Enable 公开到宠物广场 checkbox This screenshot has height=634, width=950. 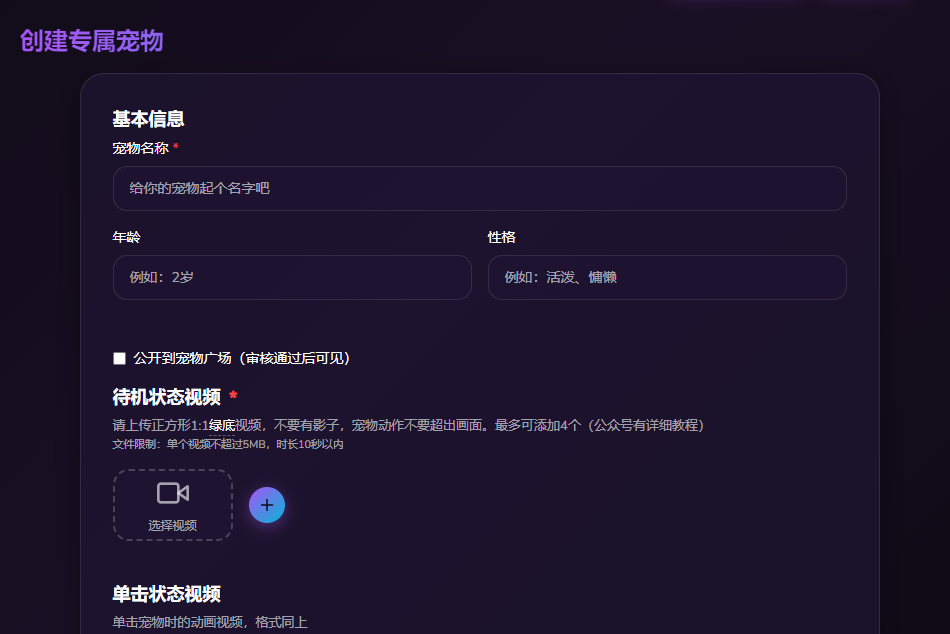(x=119, y=358)
